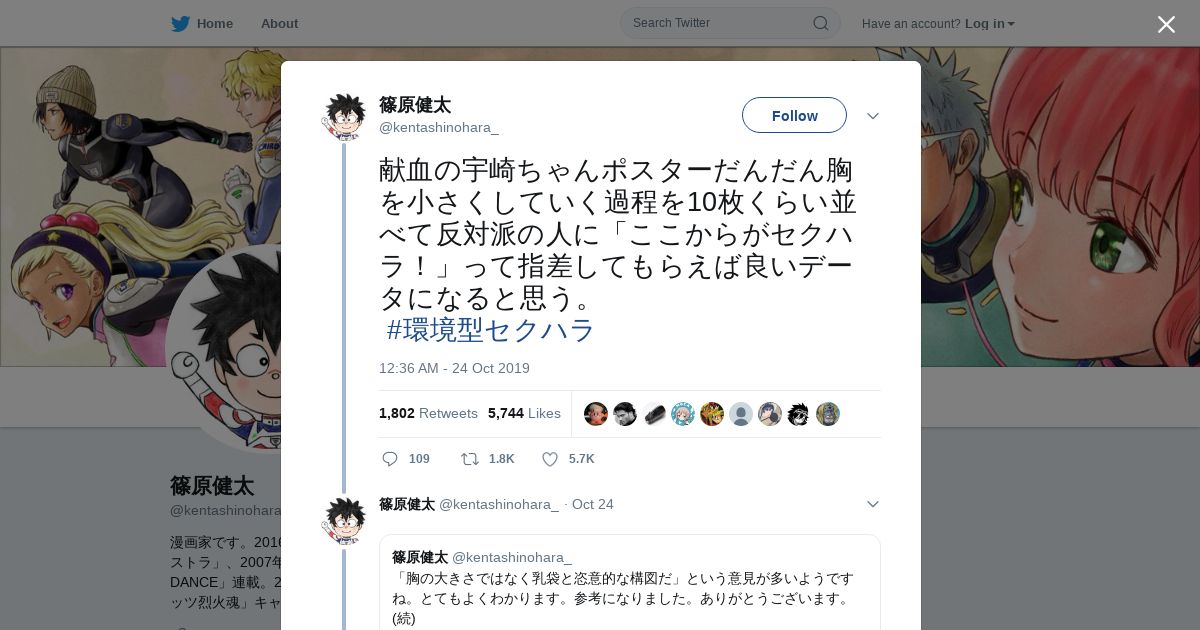Open 篠原健太 avatar at top of tweet
The width and height of the screenshot is (1200, 630).
(x=344, y=117)
